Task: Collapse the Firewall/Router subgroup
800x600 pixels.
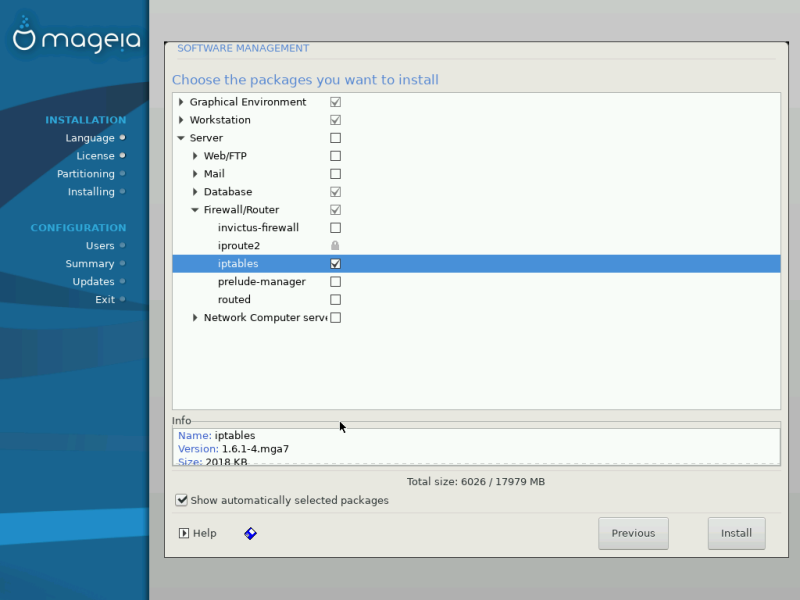Action: [x=195, y=210]
